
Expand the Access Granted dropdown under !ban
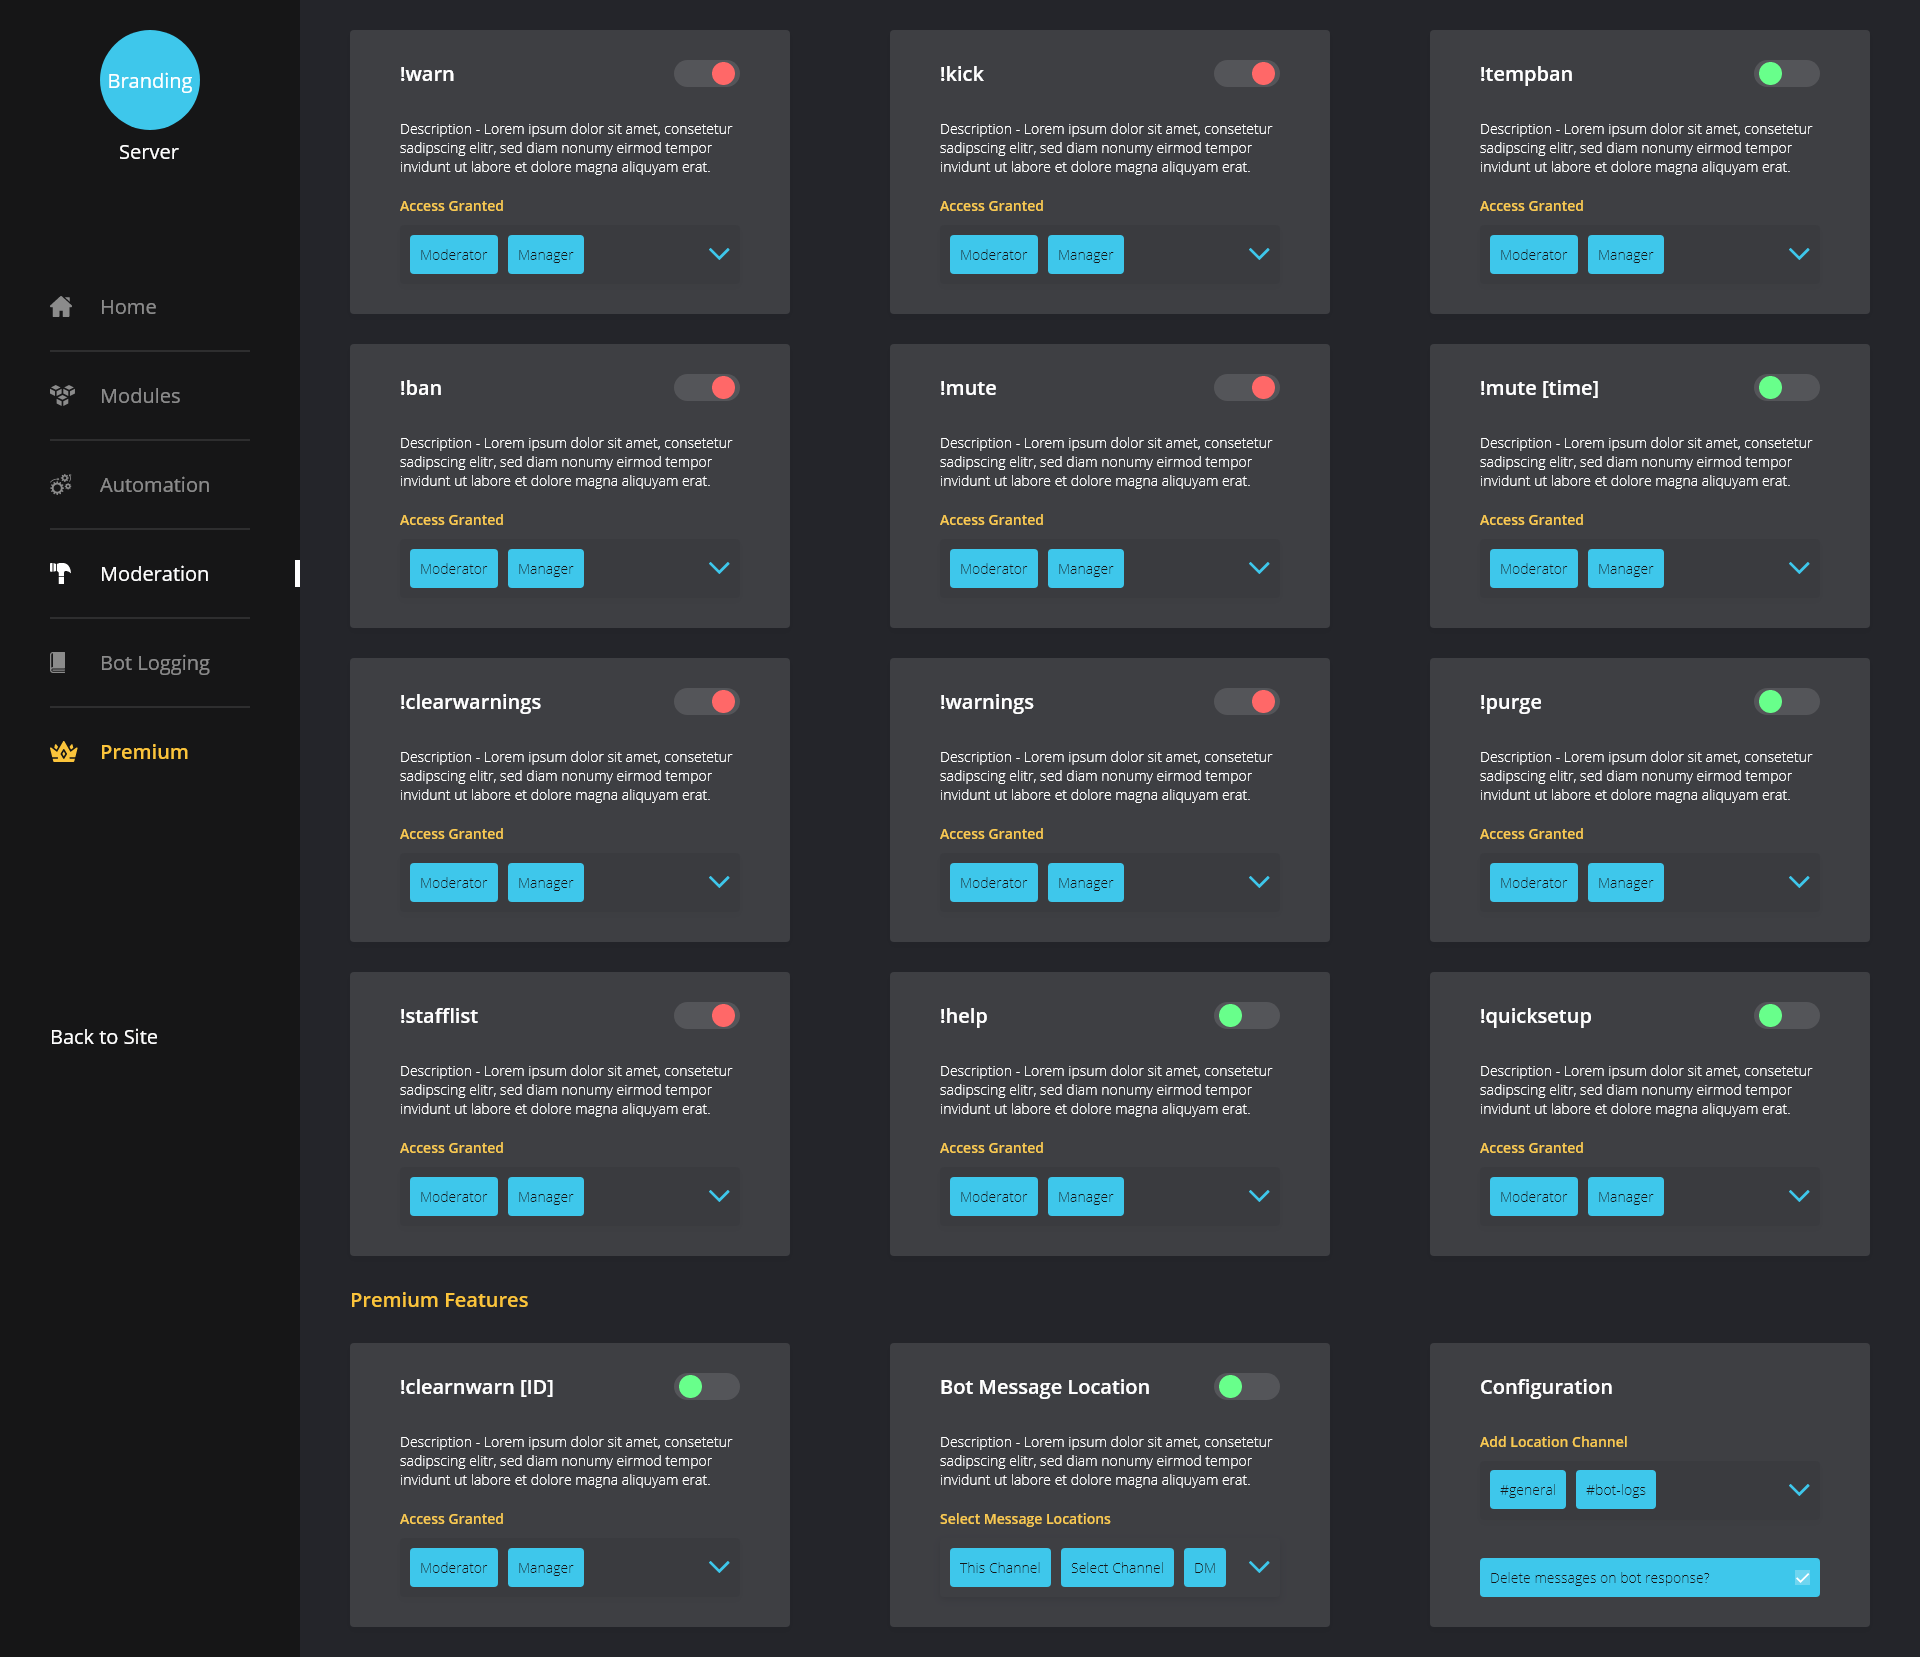click(719, 567)
